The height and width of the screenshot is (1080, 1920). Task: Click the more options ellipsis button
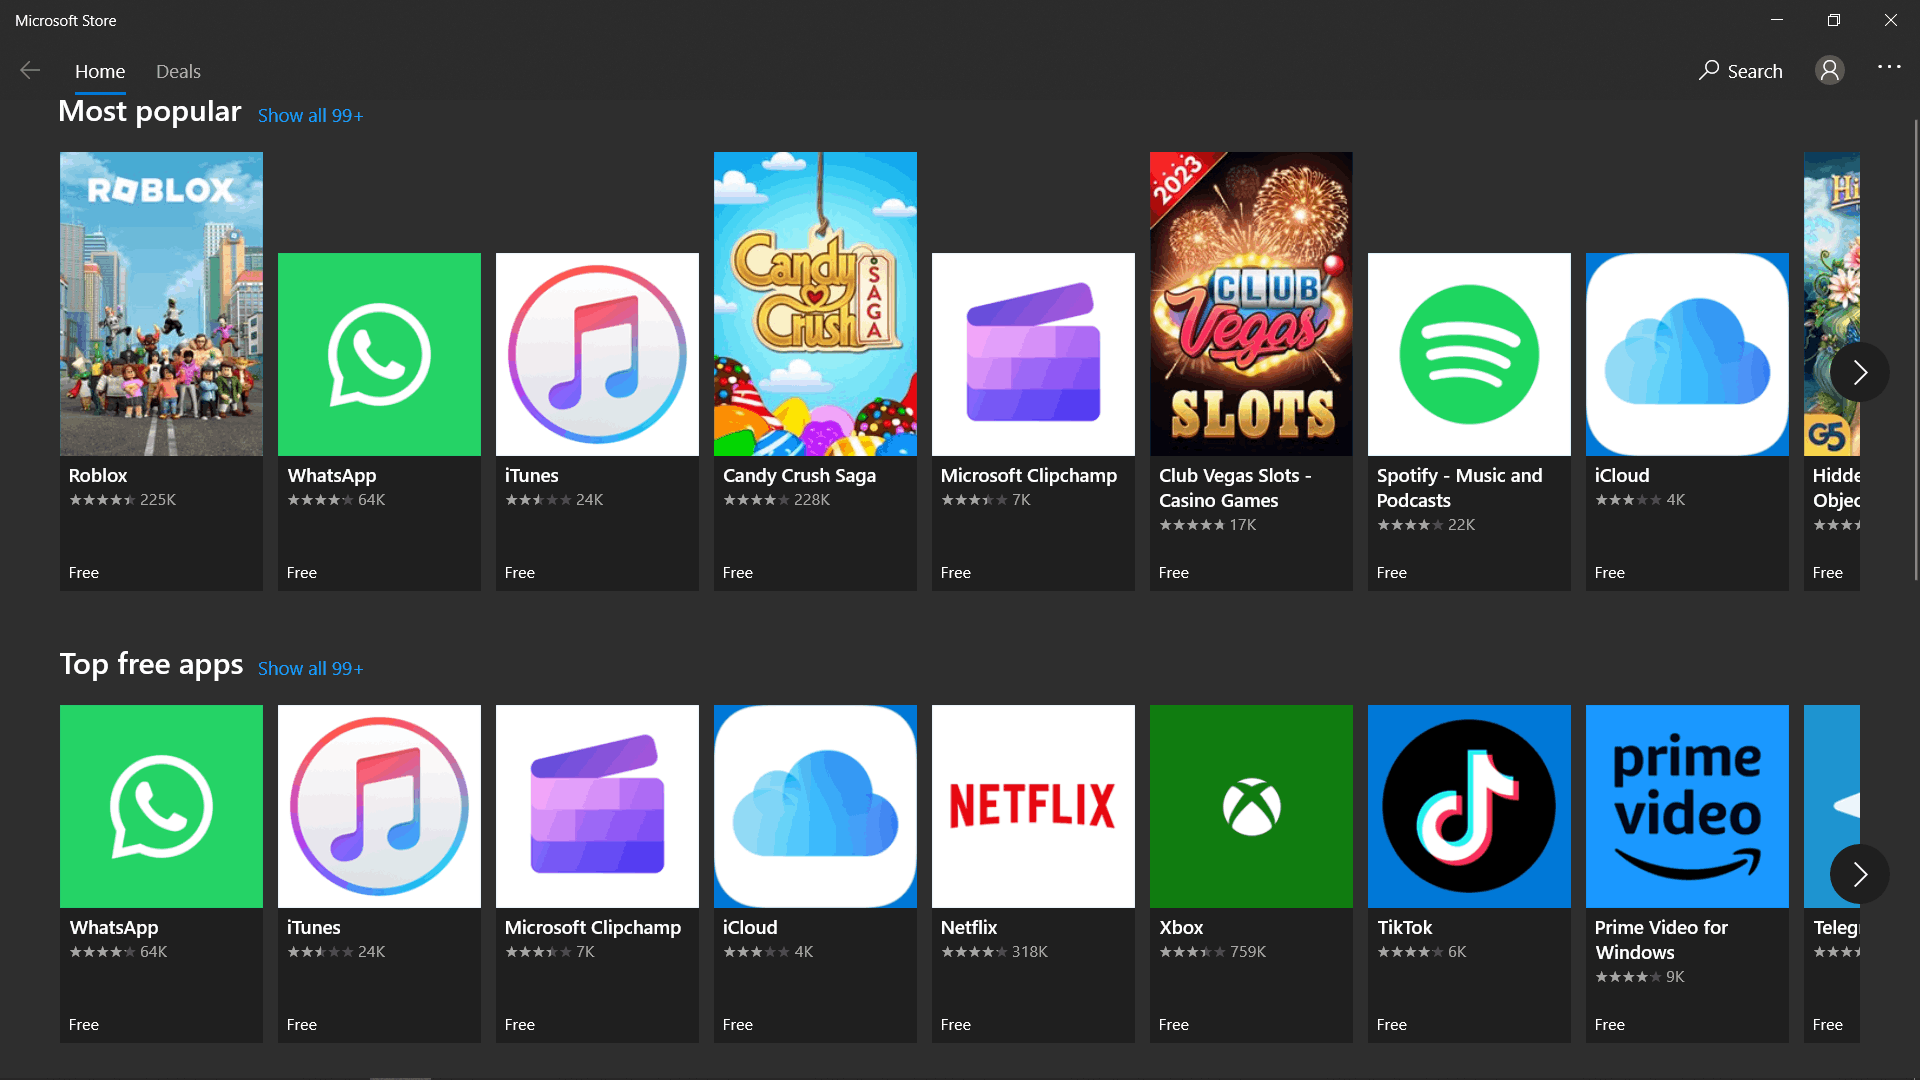point(1888,70)
